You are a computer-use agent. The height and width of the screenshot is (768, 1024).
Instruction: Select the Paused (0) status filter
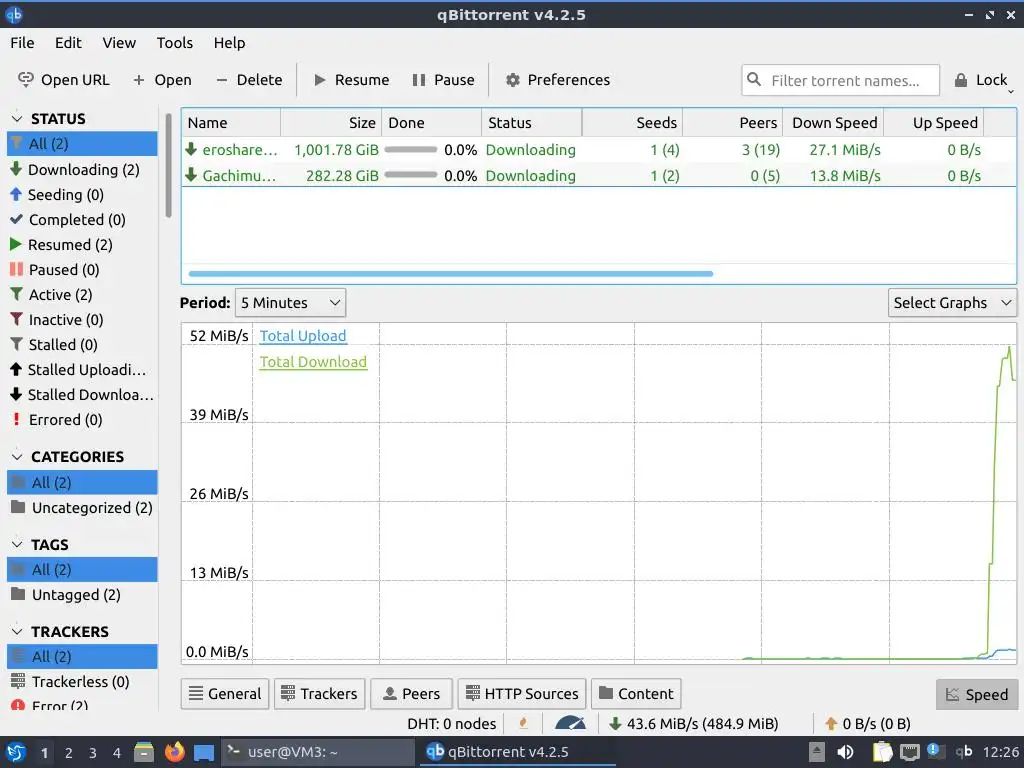click(82, 270)
